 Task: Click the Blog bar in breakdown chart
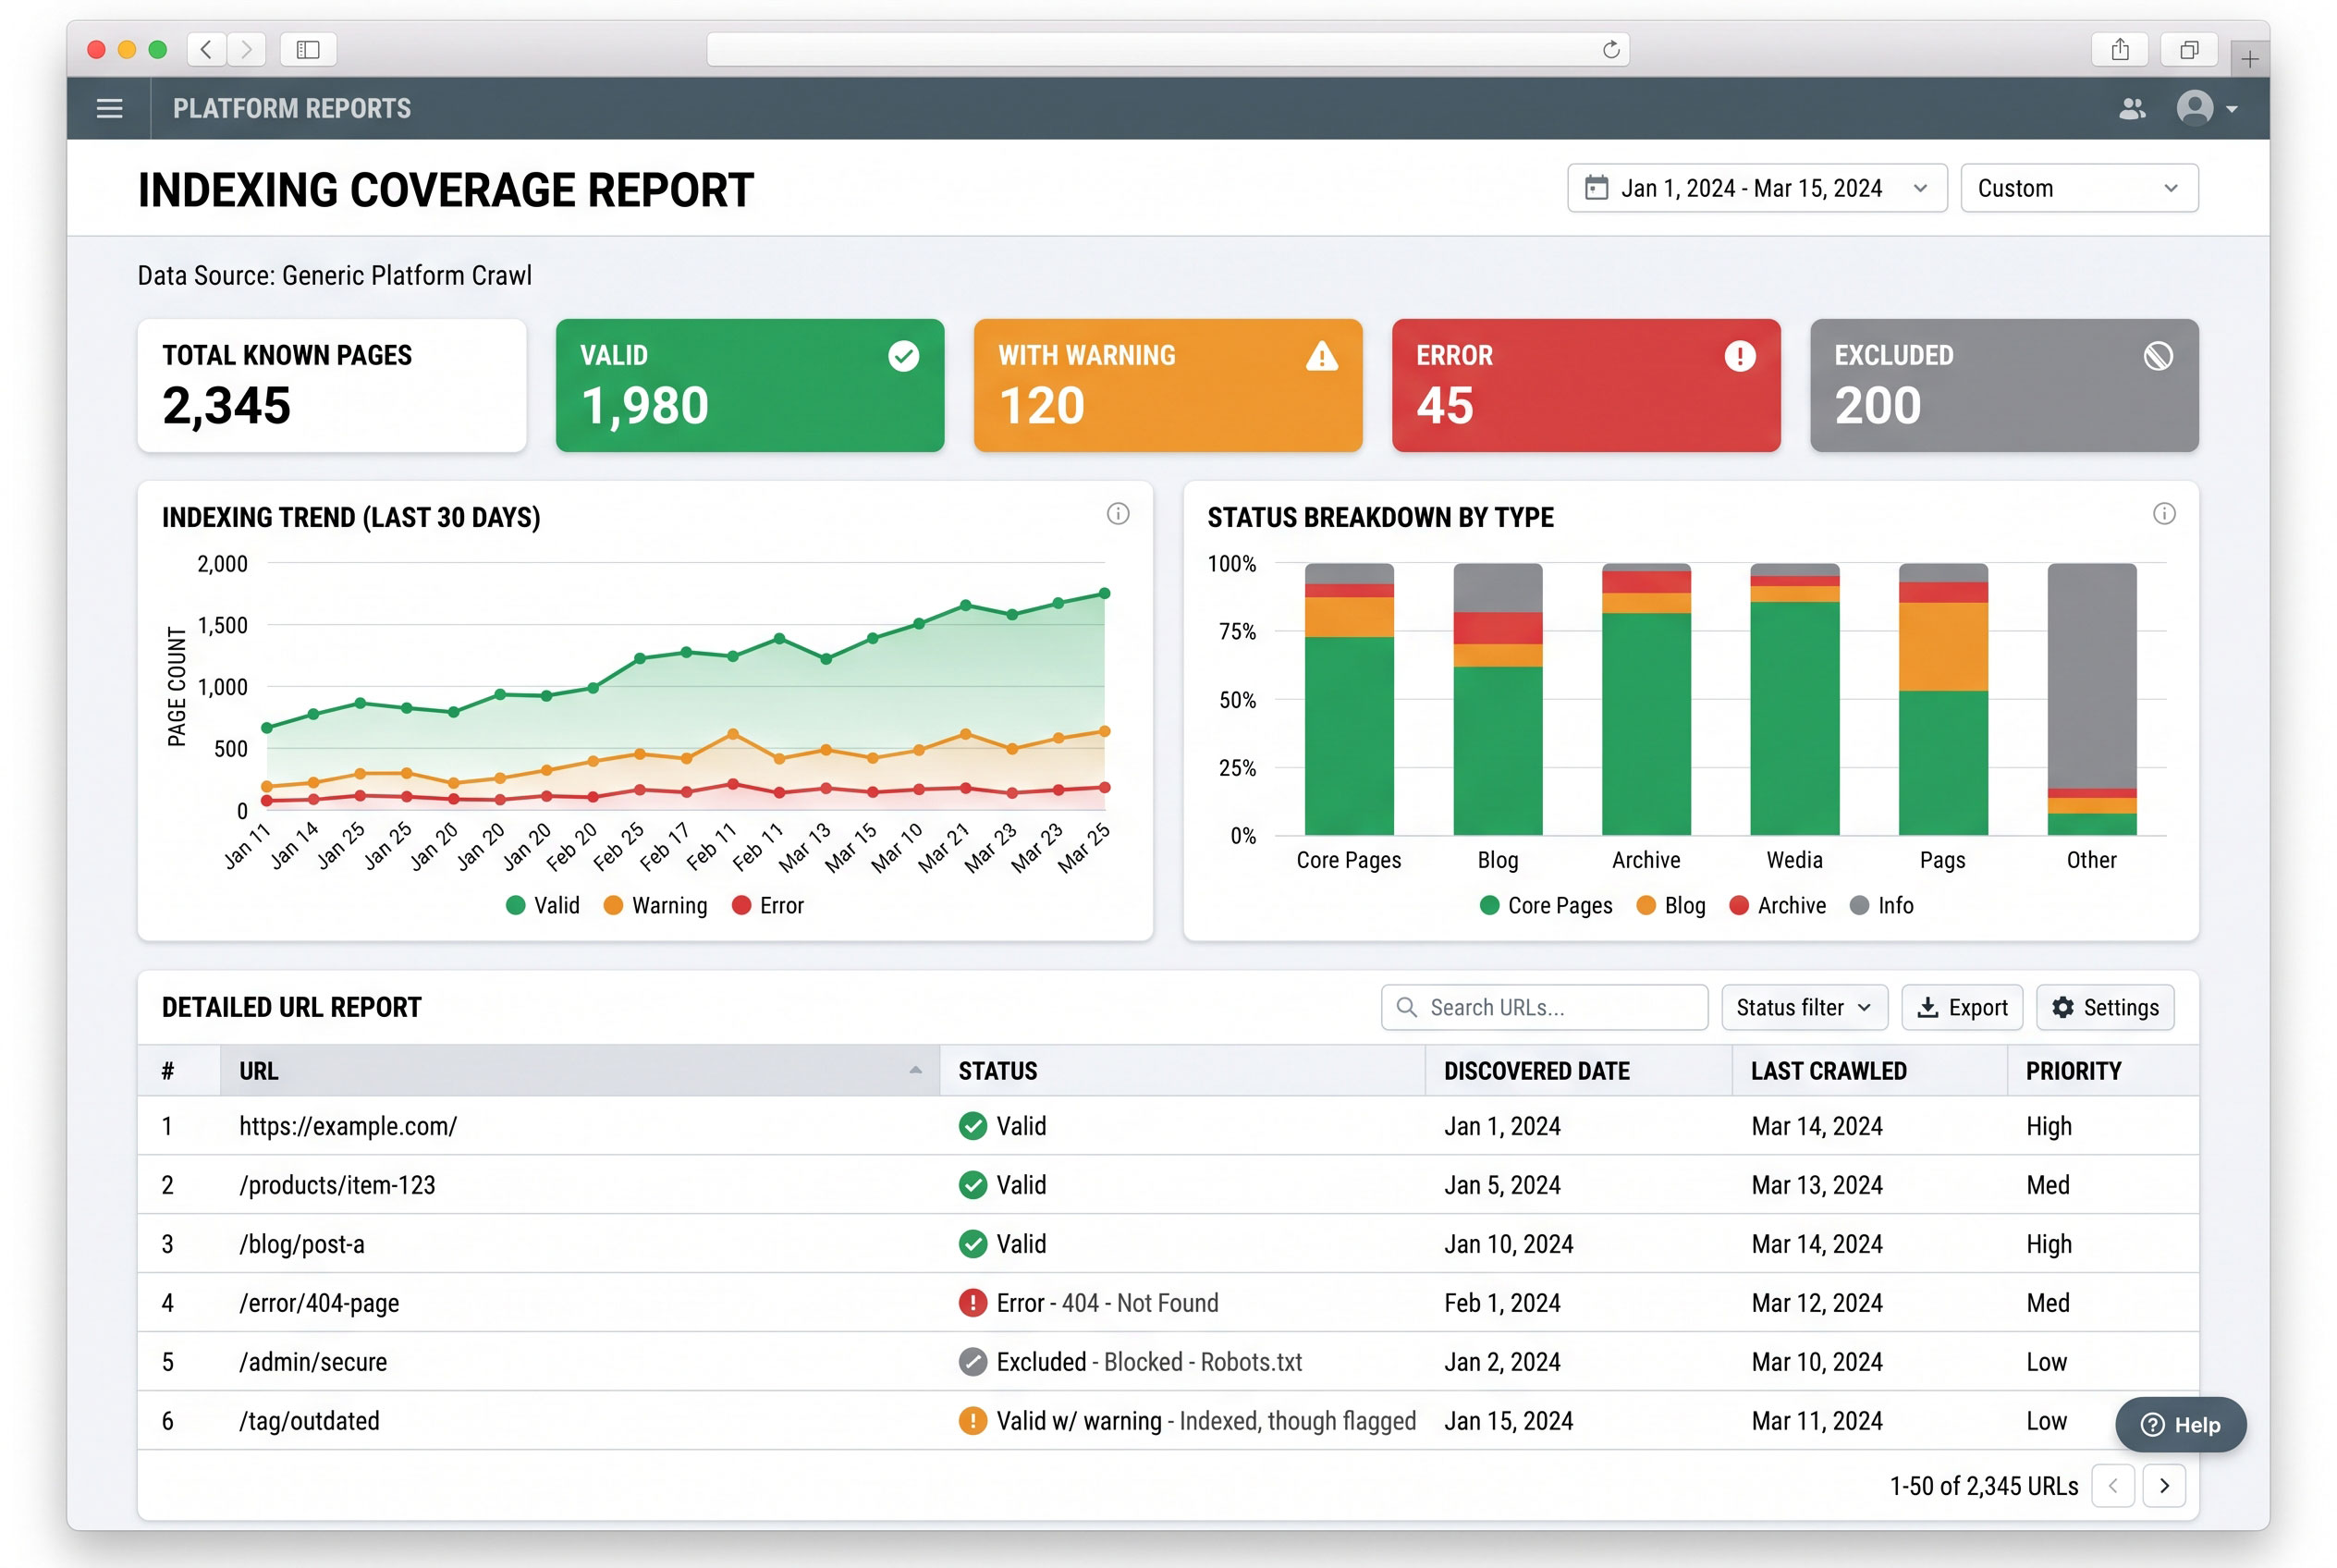1497,699
